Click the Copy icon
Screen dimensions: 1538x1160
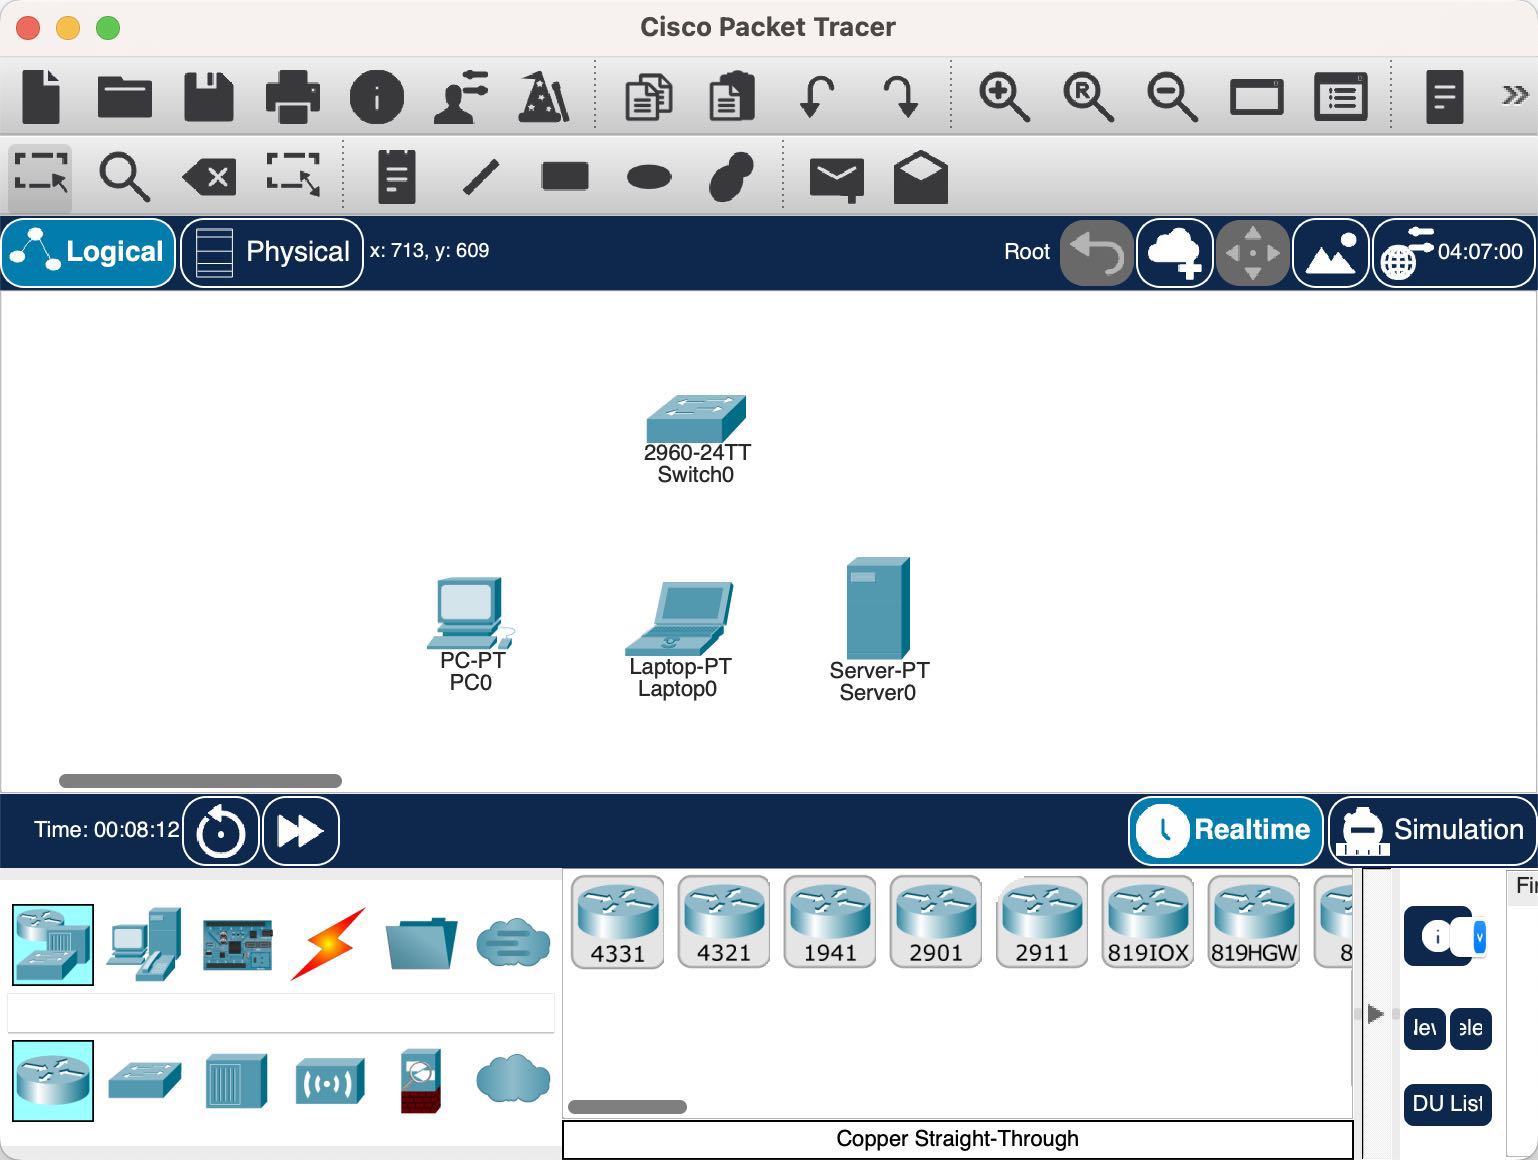649,99
